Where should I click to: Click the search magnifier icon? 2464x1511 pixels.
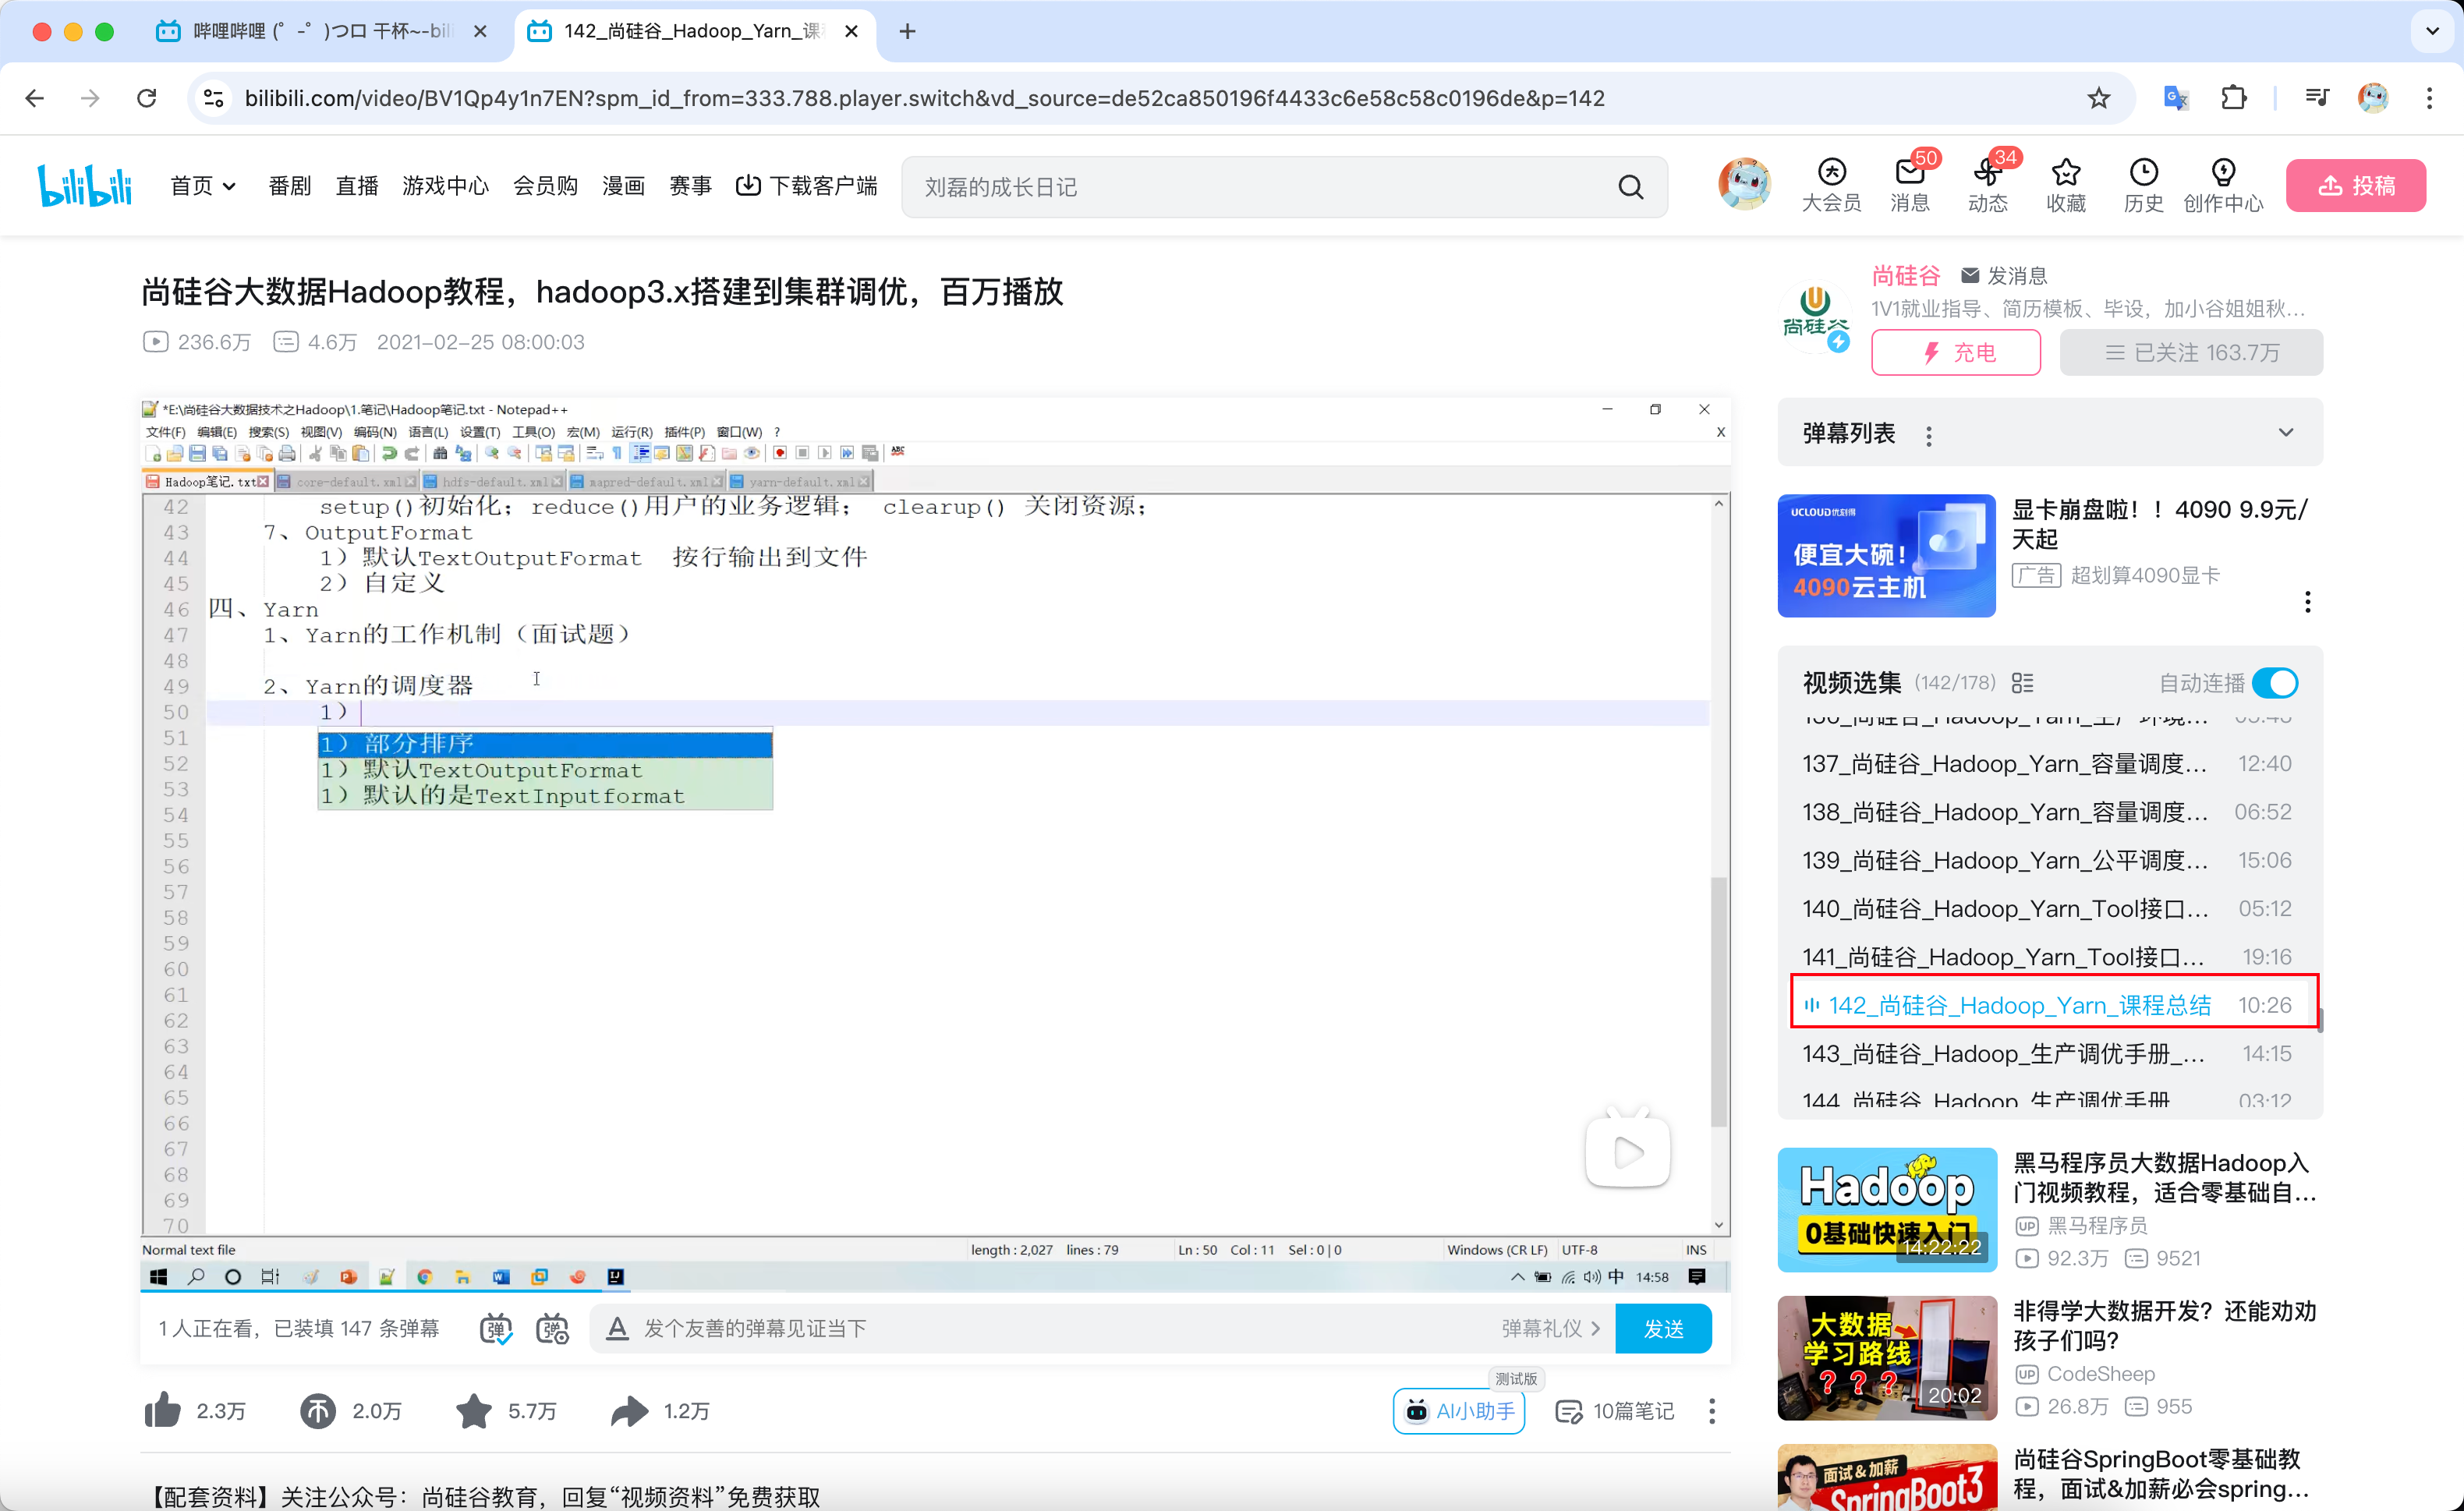click(1630, 187)
